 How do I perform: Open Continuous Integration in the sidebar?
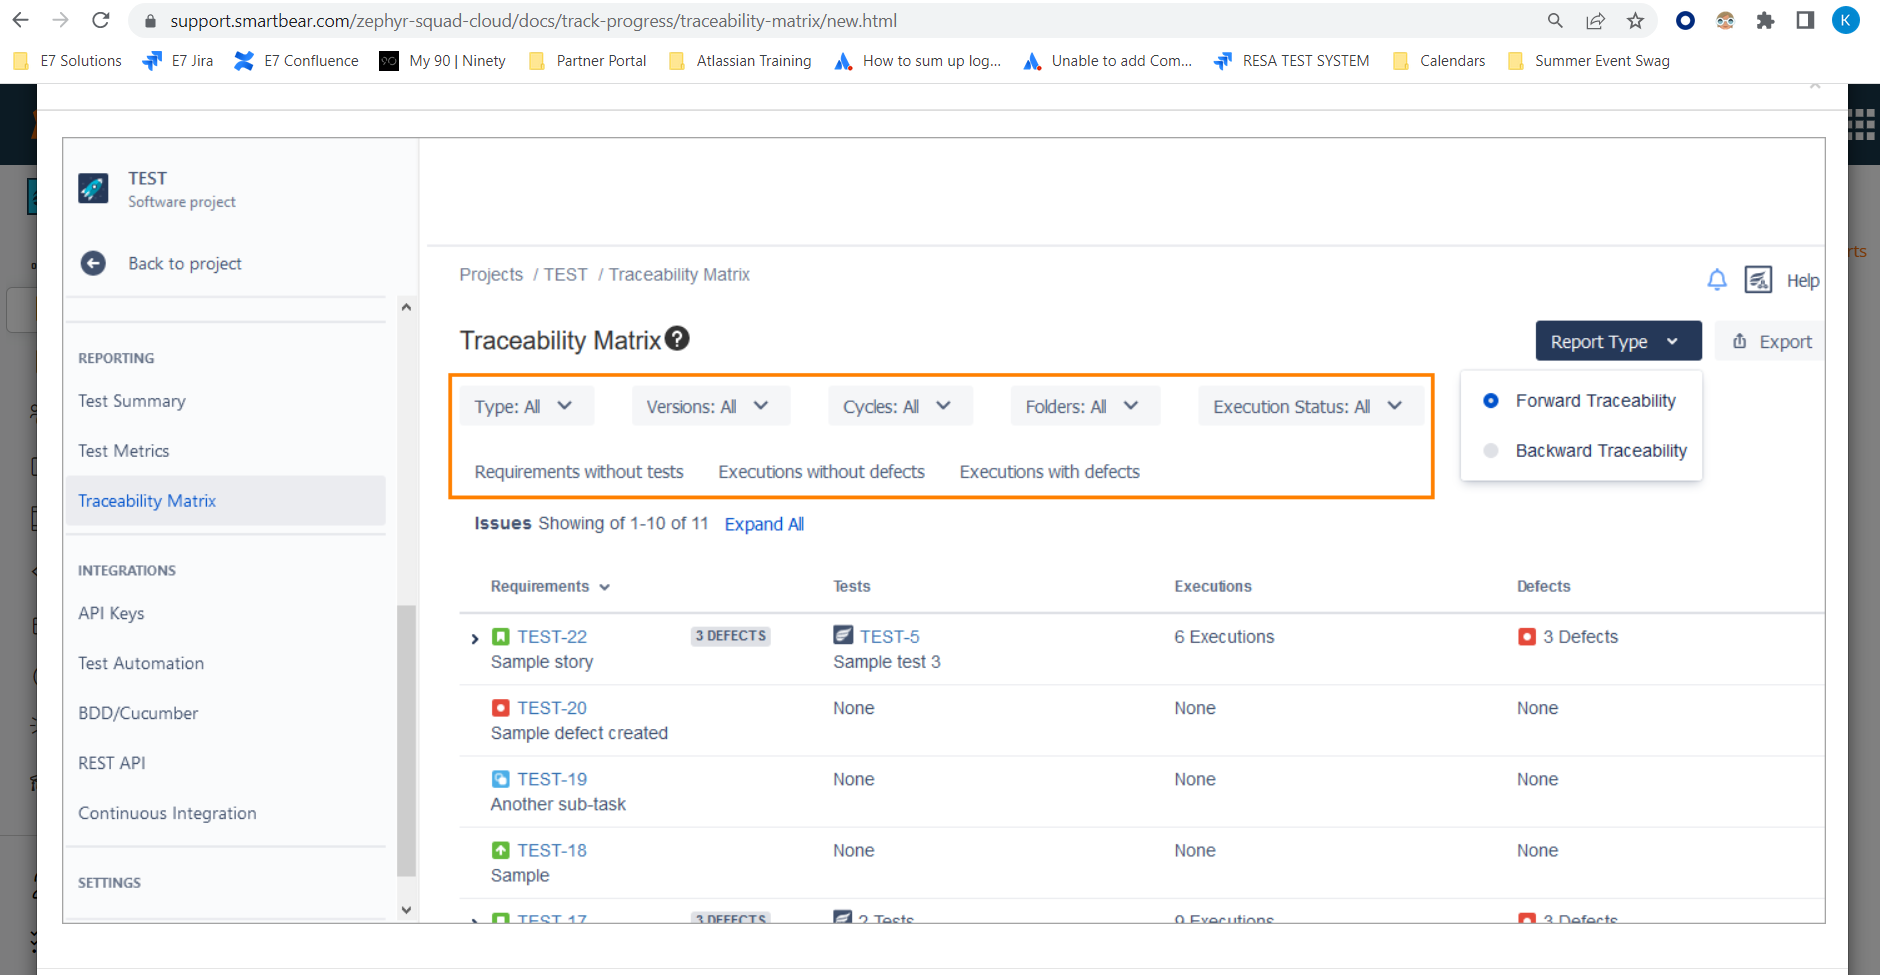tap(167, 812)
